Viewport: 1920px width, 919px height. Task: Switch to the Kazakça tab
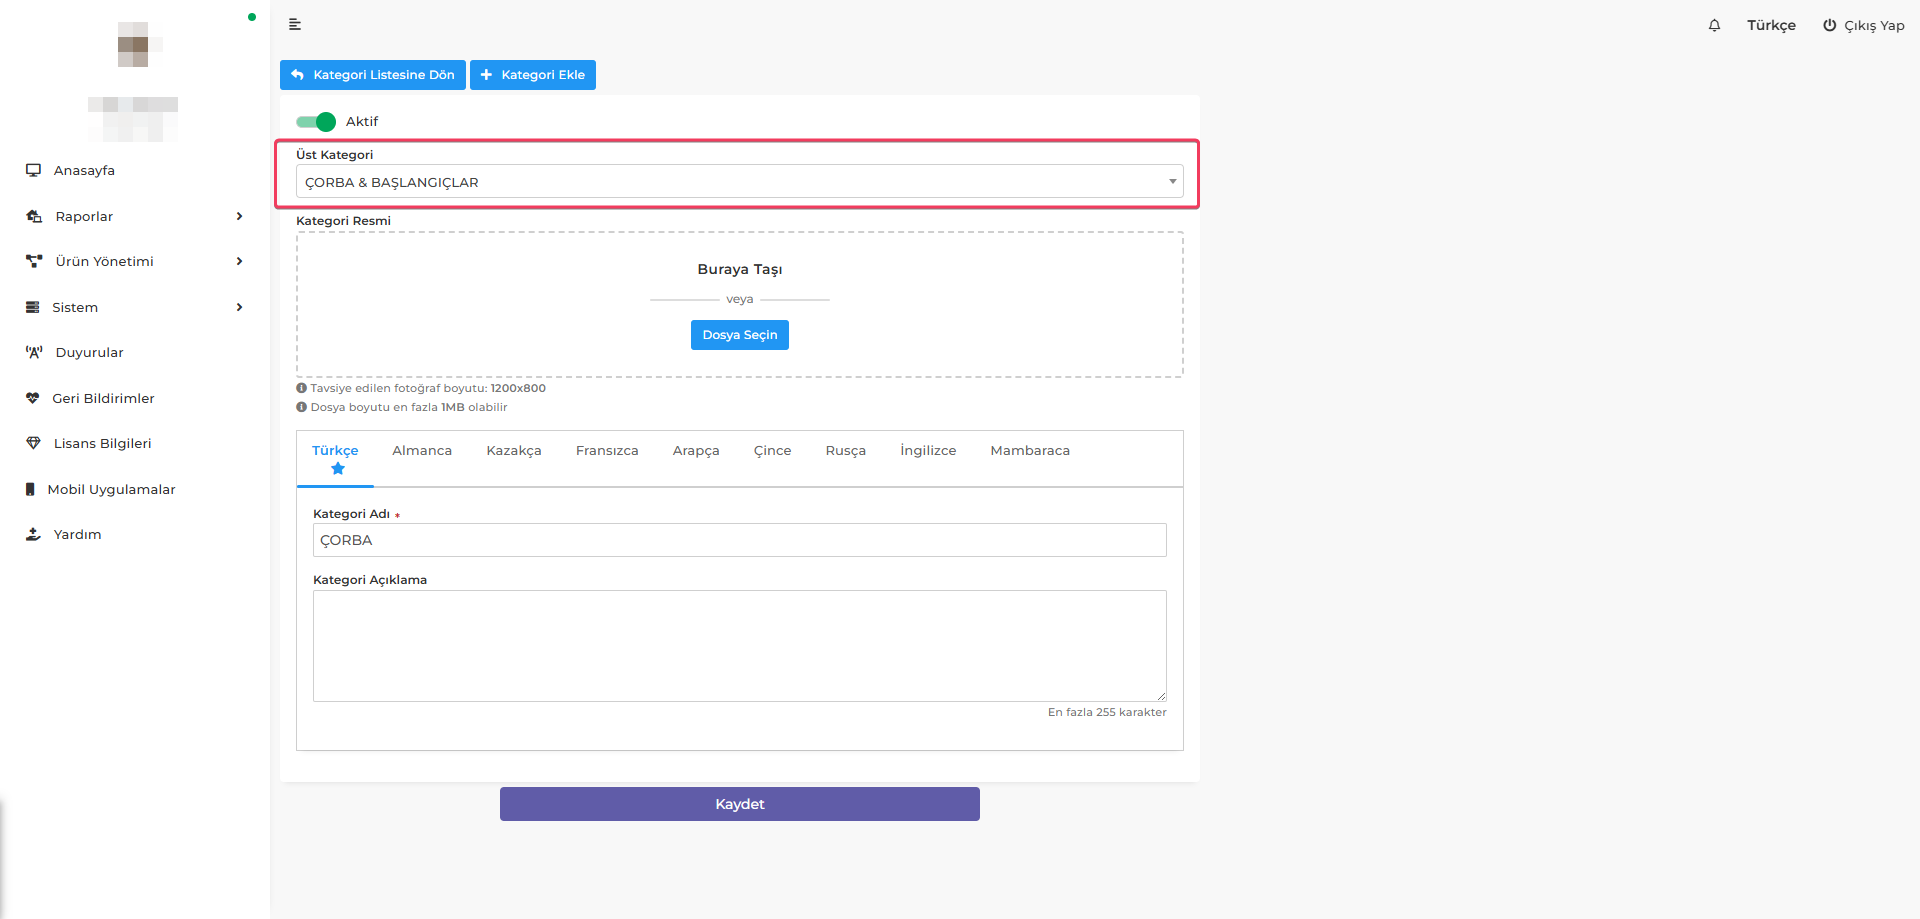[514, 451]
